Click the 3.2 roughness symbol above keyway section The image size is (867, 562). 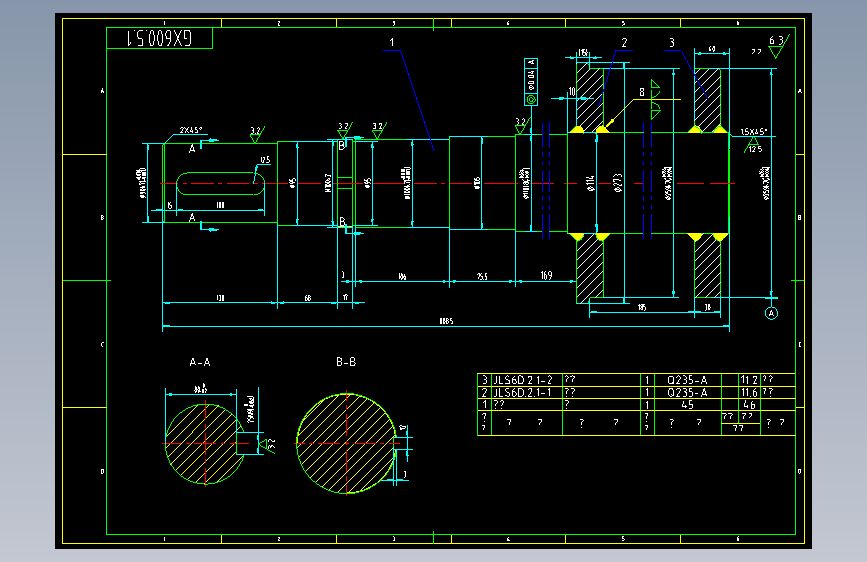[257, 134]
